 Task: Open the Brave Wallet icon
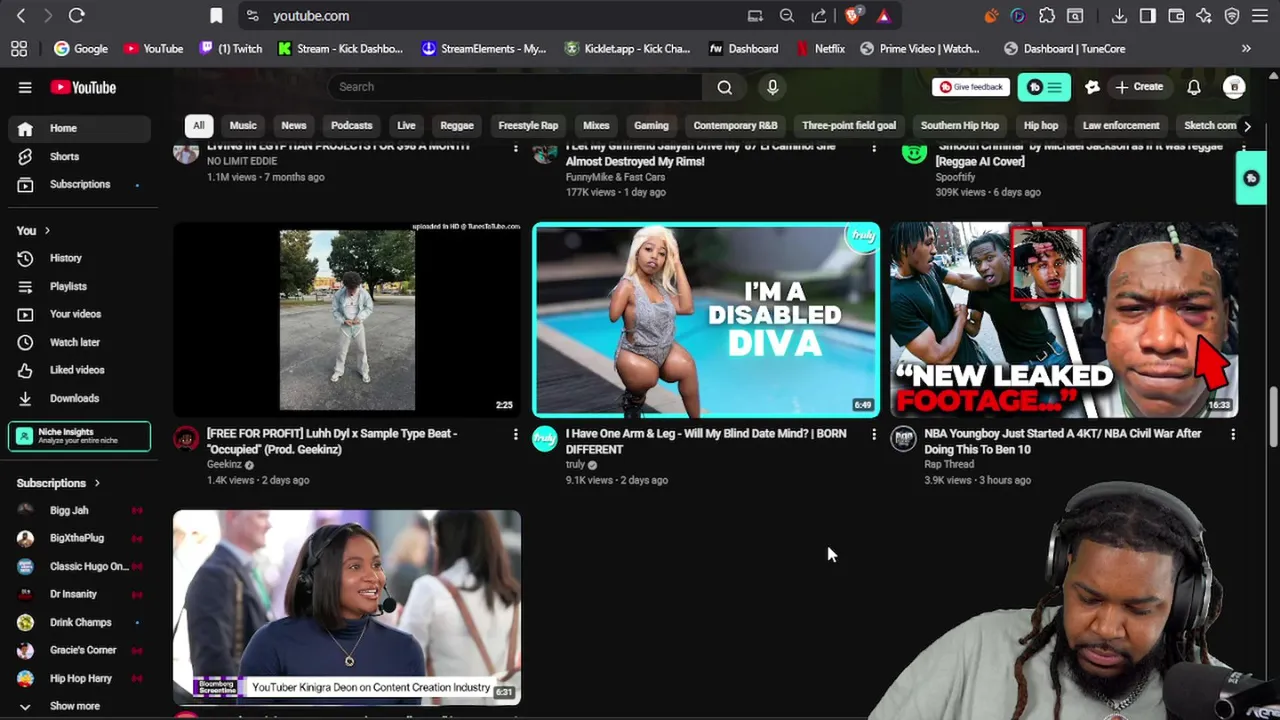(1176, 15)
